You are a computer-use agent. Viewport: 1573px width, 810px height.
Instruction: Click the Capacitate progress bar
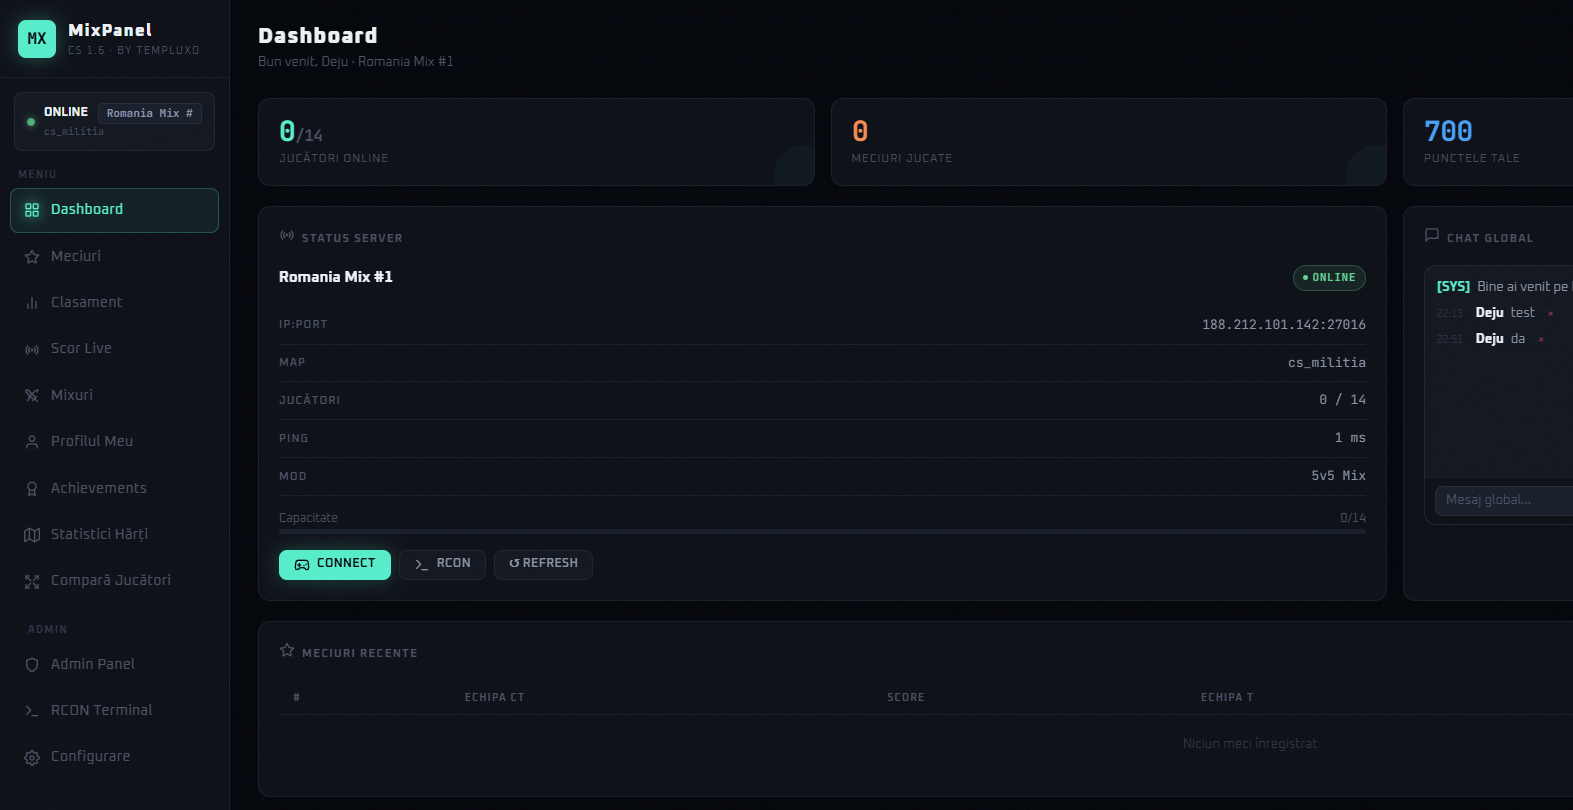point(820,531)
